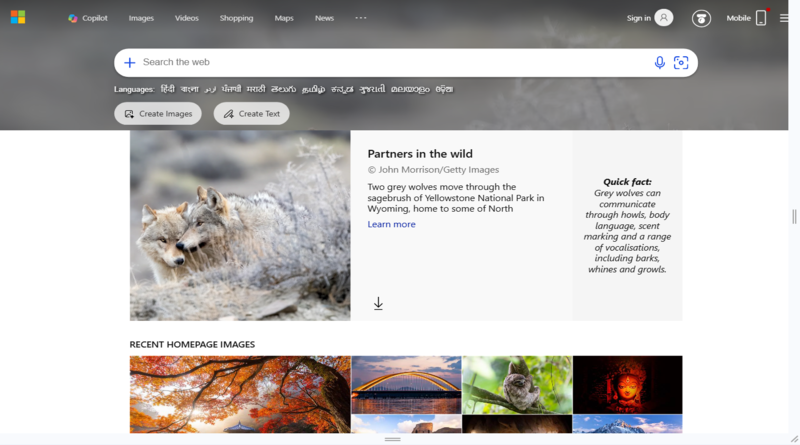Go to the Shopping tab
This screenshot has height=445, width=800.
(x=236, y=18)
